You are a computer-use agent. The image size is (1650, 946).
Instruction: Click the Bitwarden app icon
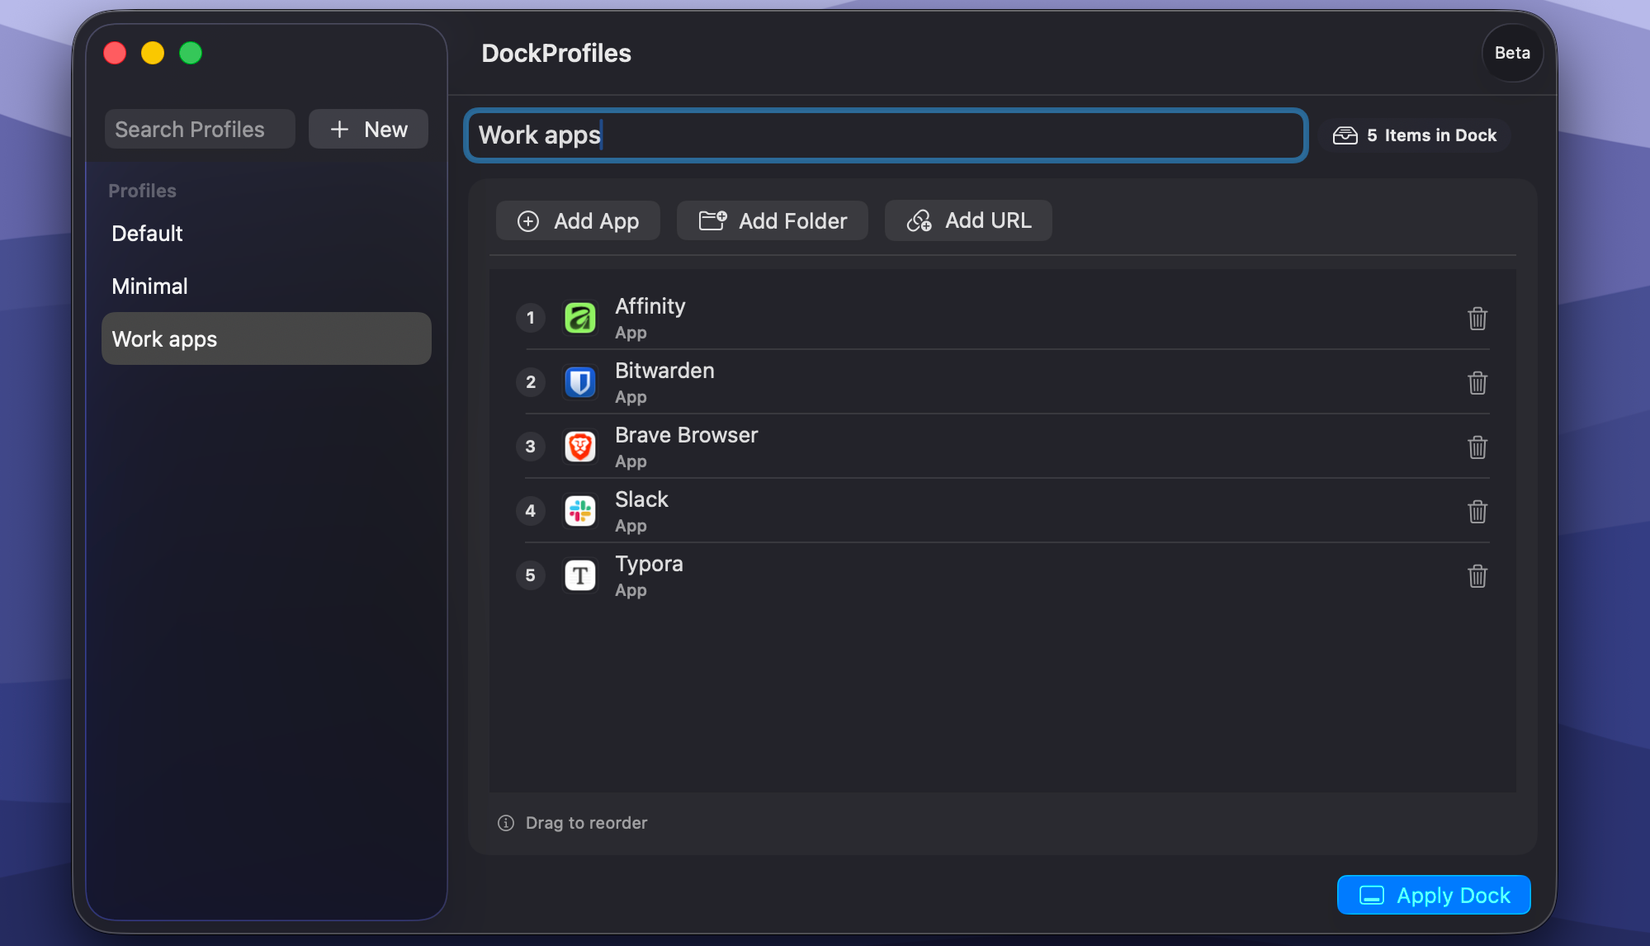580,382
